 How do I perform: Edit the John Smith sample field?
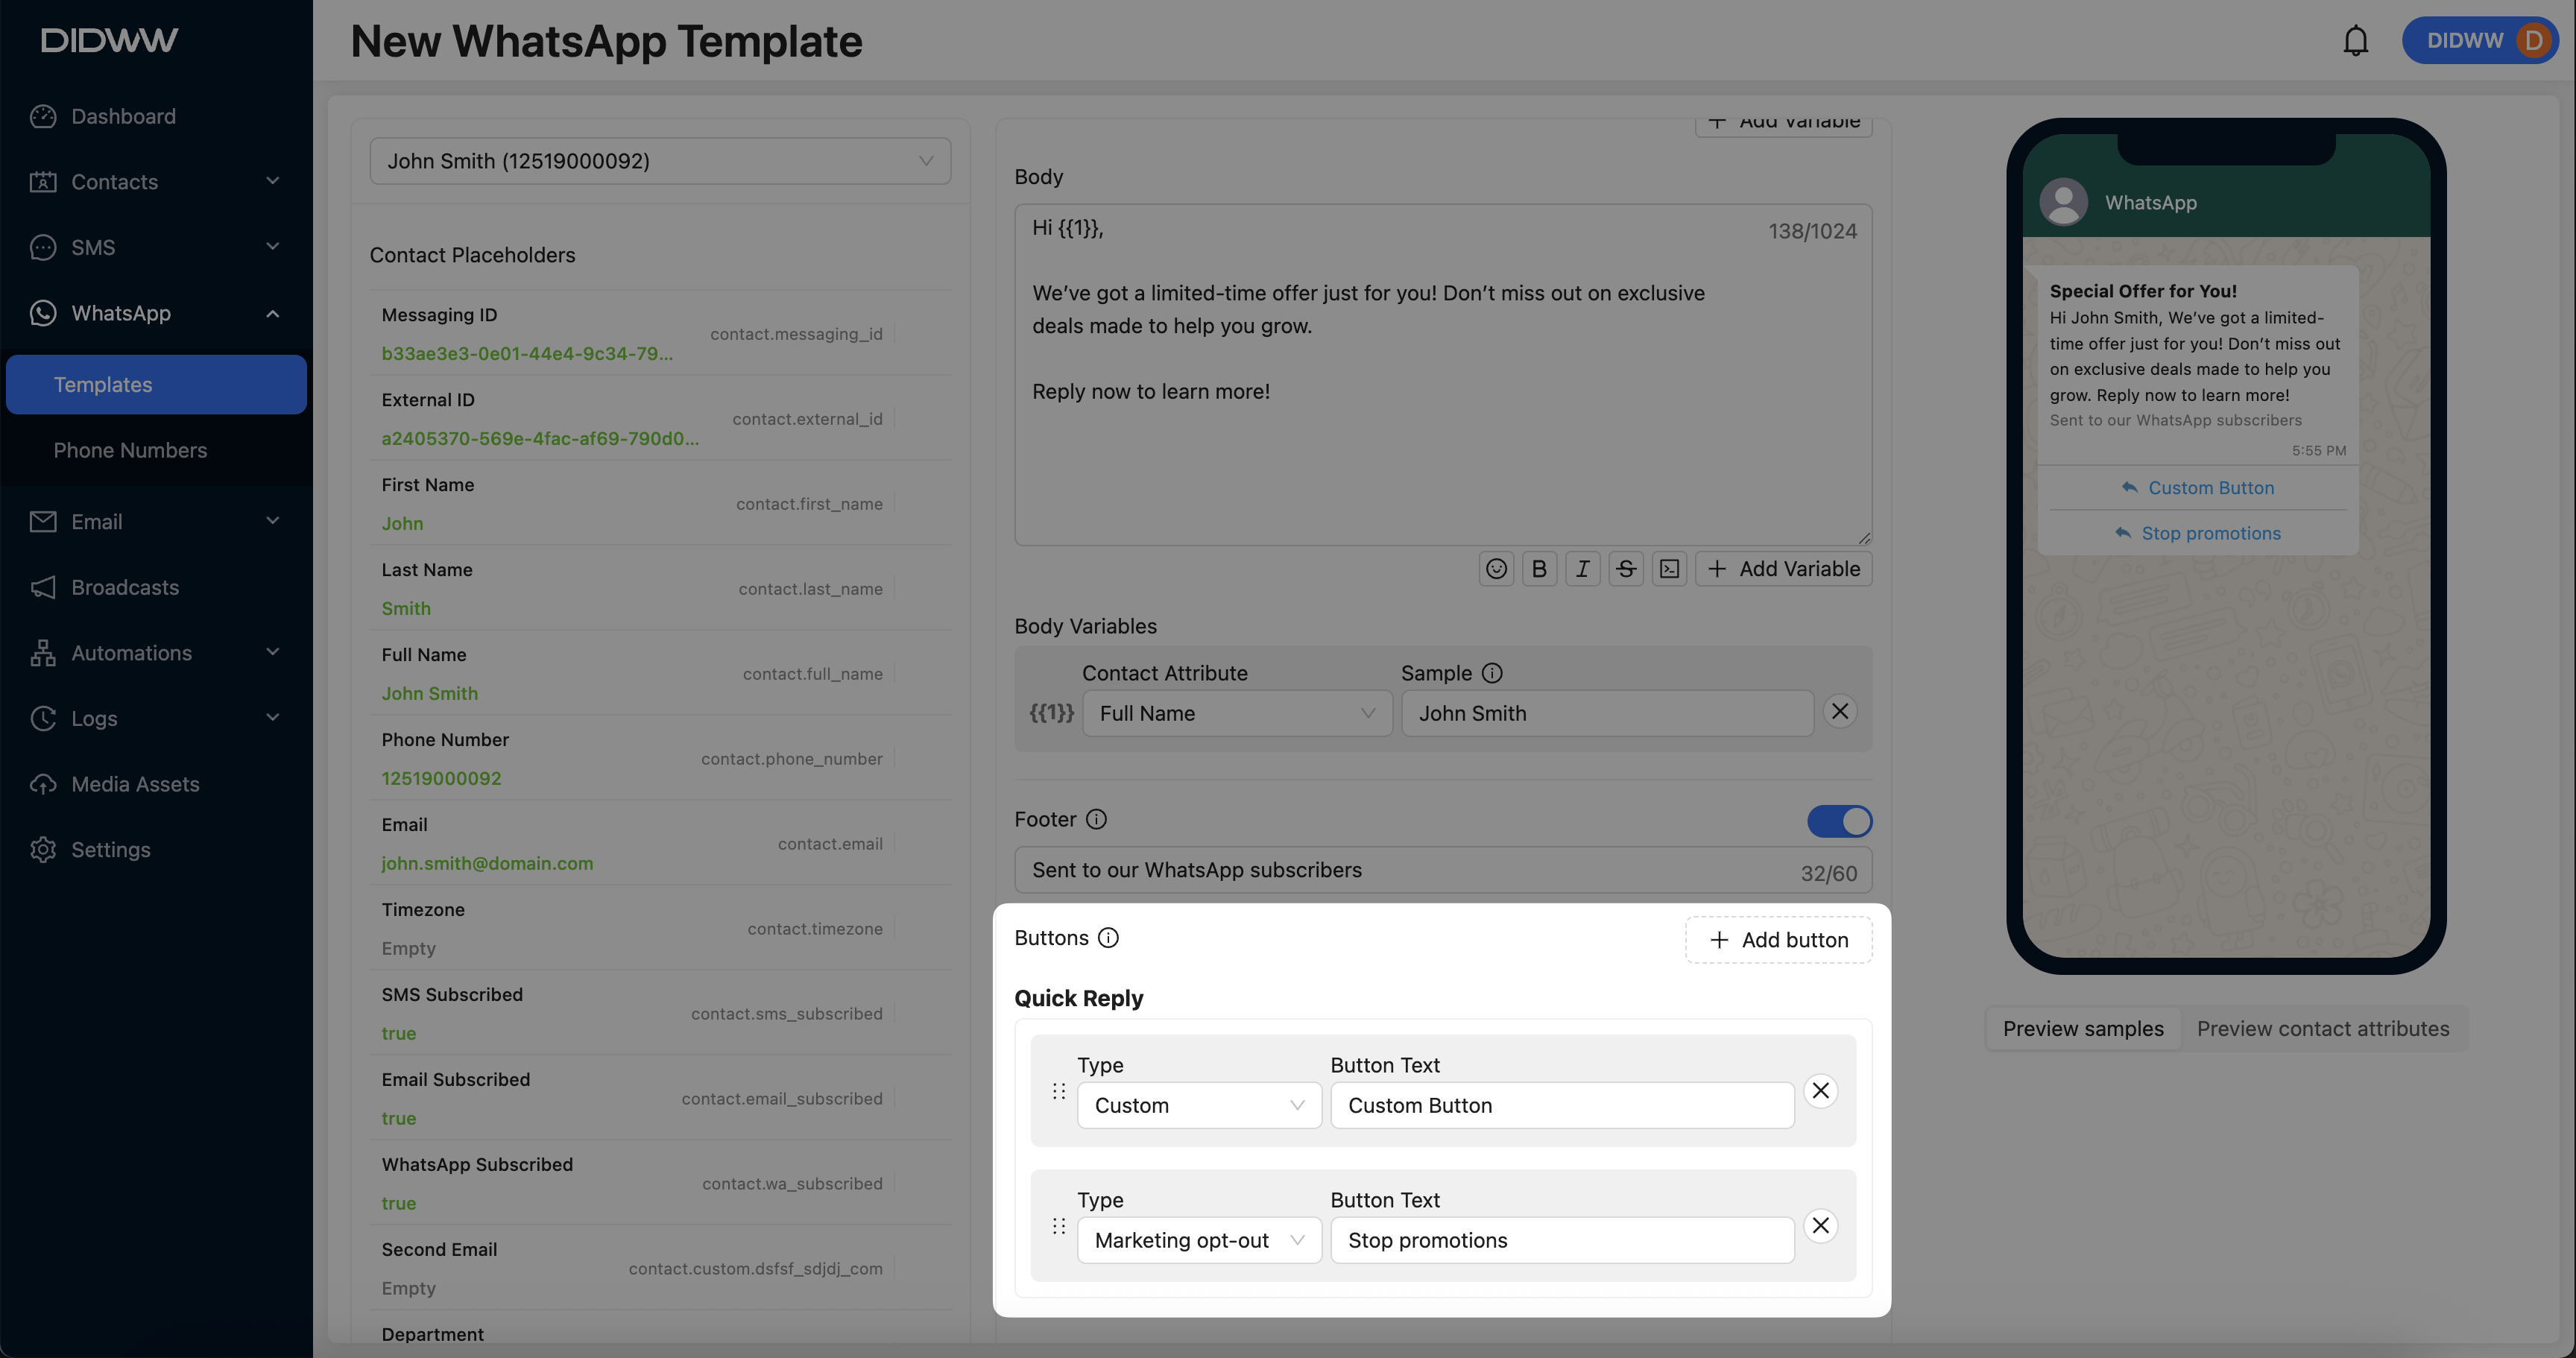(1607, 713)
